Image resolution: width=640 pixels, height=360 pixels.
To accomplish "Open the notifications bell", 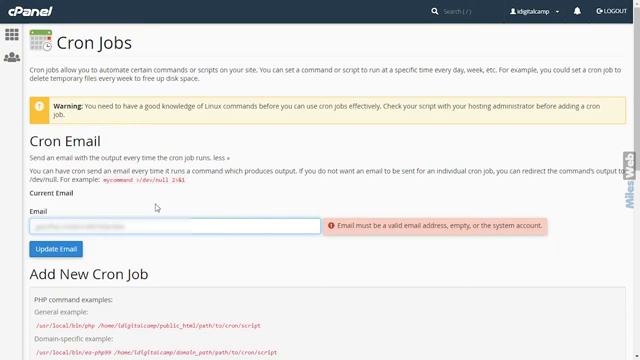I will pos(577,11).
